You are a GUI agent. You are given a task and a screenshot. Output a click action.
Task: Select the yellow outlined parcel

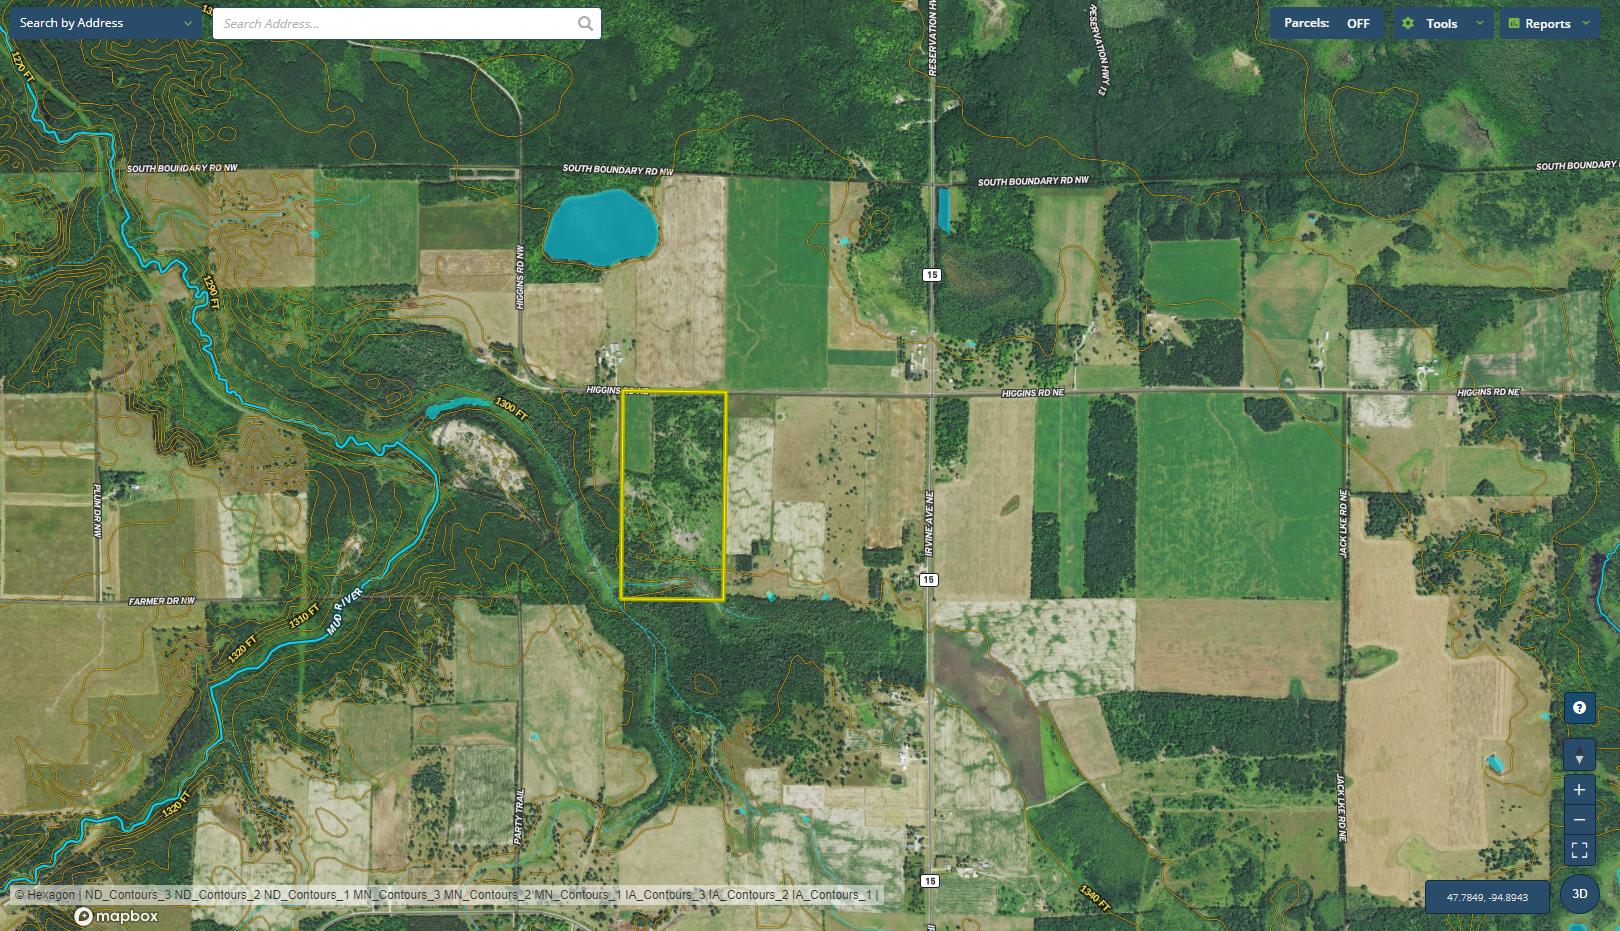pyautogui.click(x=673, y=495)
